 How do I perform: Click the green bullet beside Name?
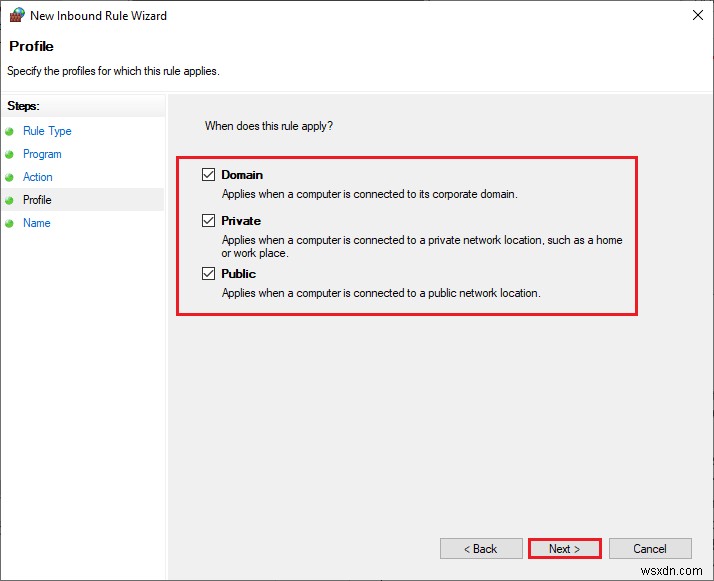pyautogui.click(x=10, y=223)
